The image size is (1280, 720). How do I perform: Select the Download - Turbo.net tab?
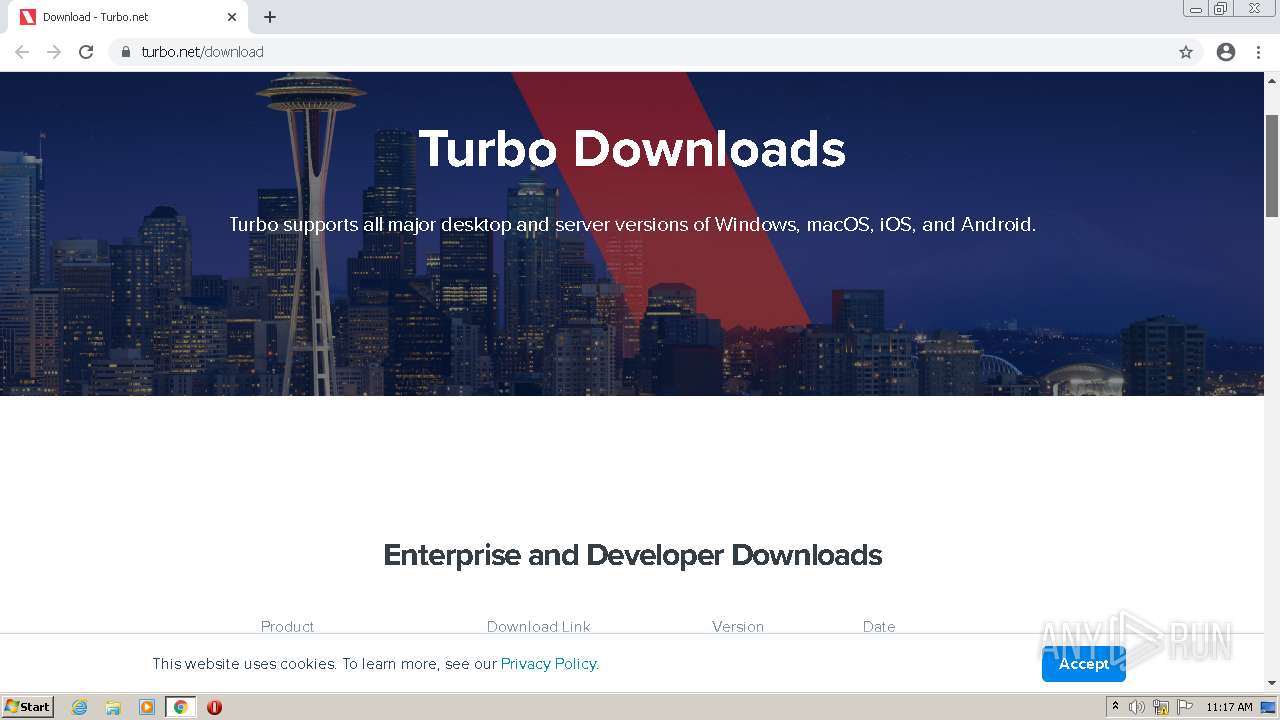coord(128,17)
